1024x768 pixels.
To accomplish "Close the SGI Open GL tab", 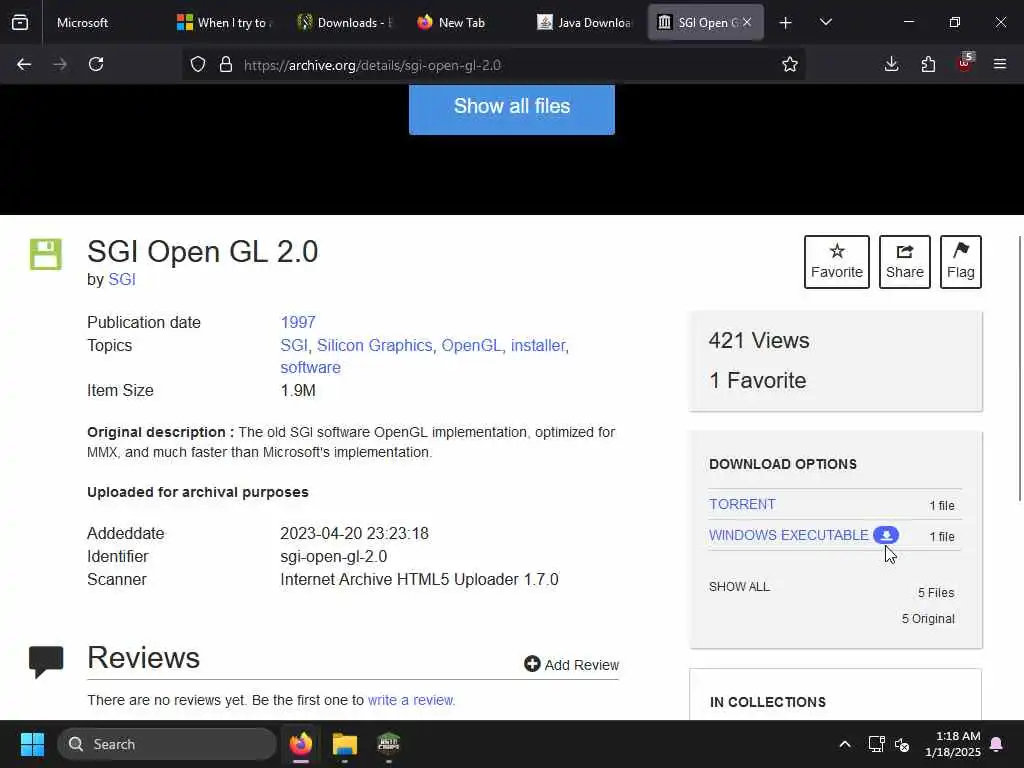I will point(747,22).
